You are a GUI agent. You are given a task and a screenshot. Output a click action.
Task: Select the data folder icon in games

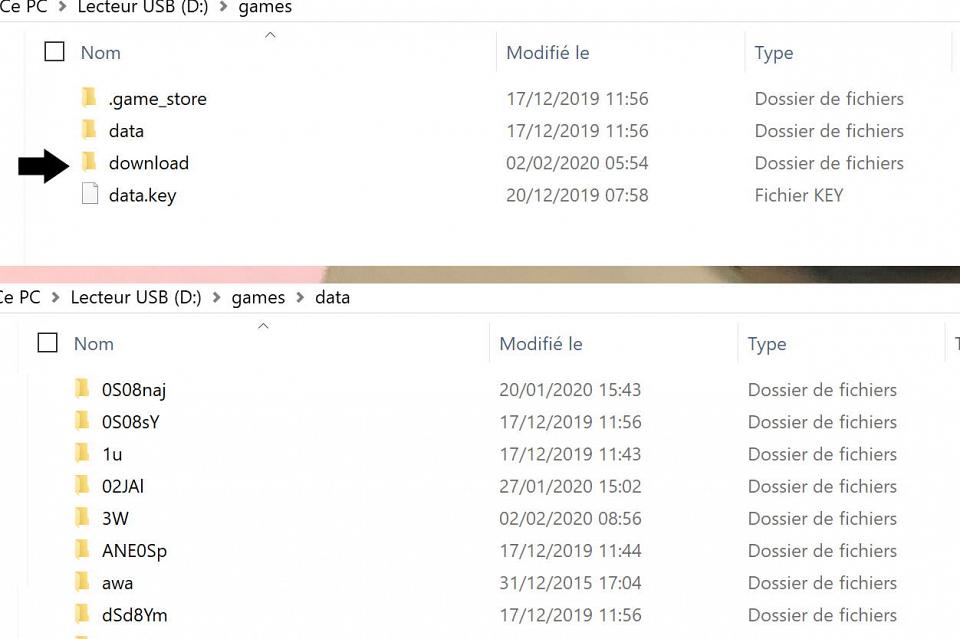click(89, 130)
